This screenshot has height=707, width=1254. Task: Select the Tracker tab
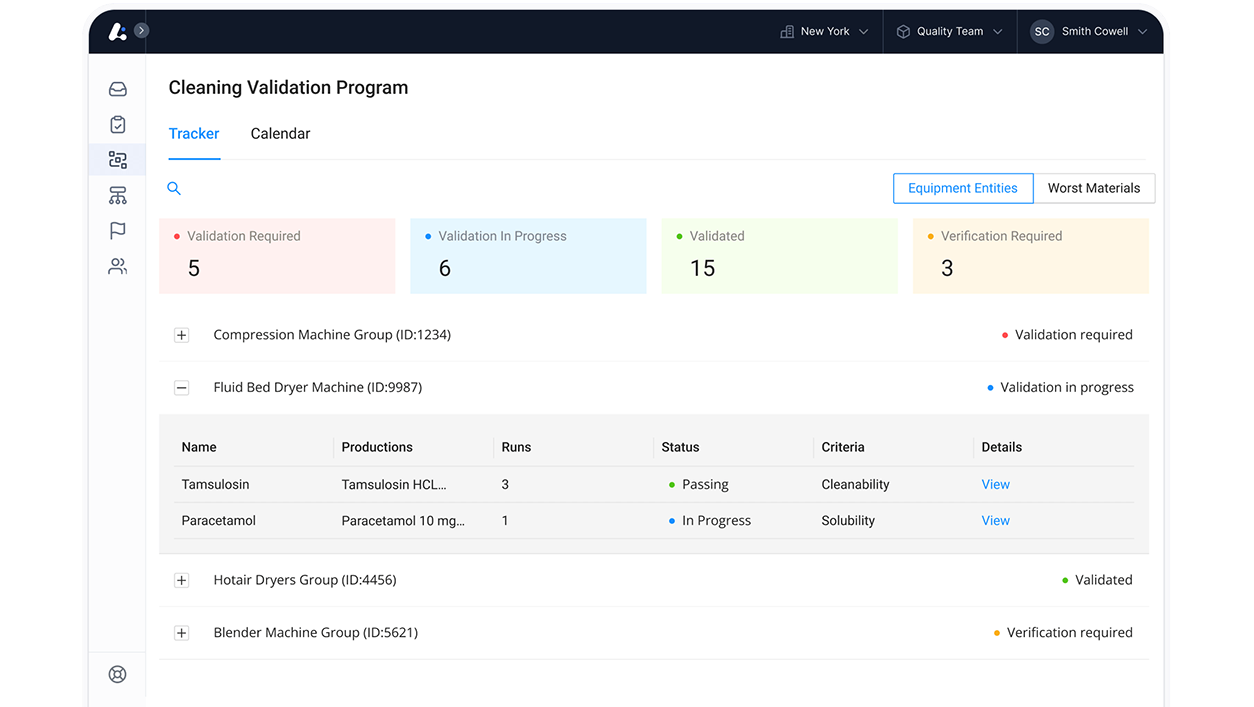(193, 133)
